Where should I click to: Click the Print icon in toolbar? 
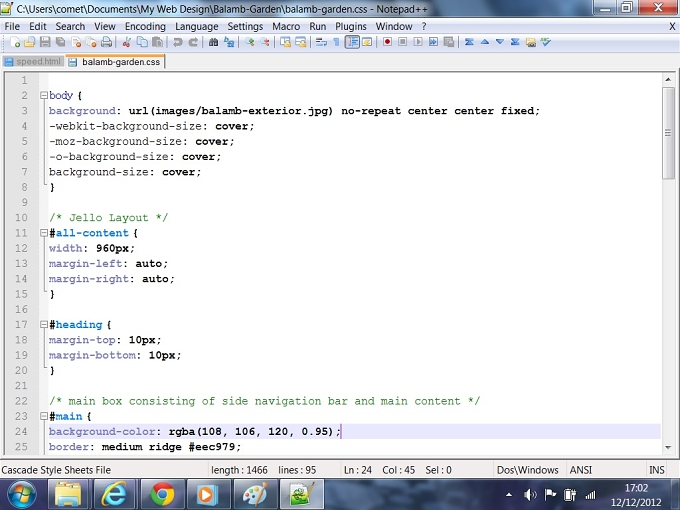tap(107, 42)
